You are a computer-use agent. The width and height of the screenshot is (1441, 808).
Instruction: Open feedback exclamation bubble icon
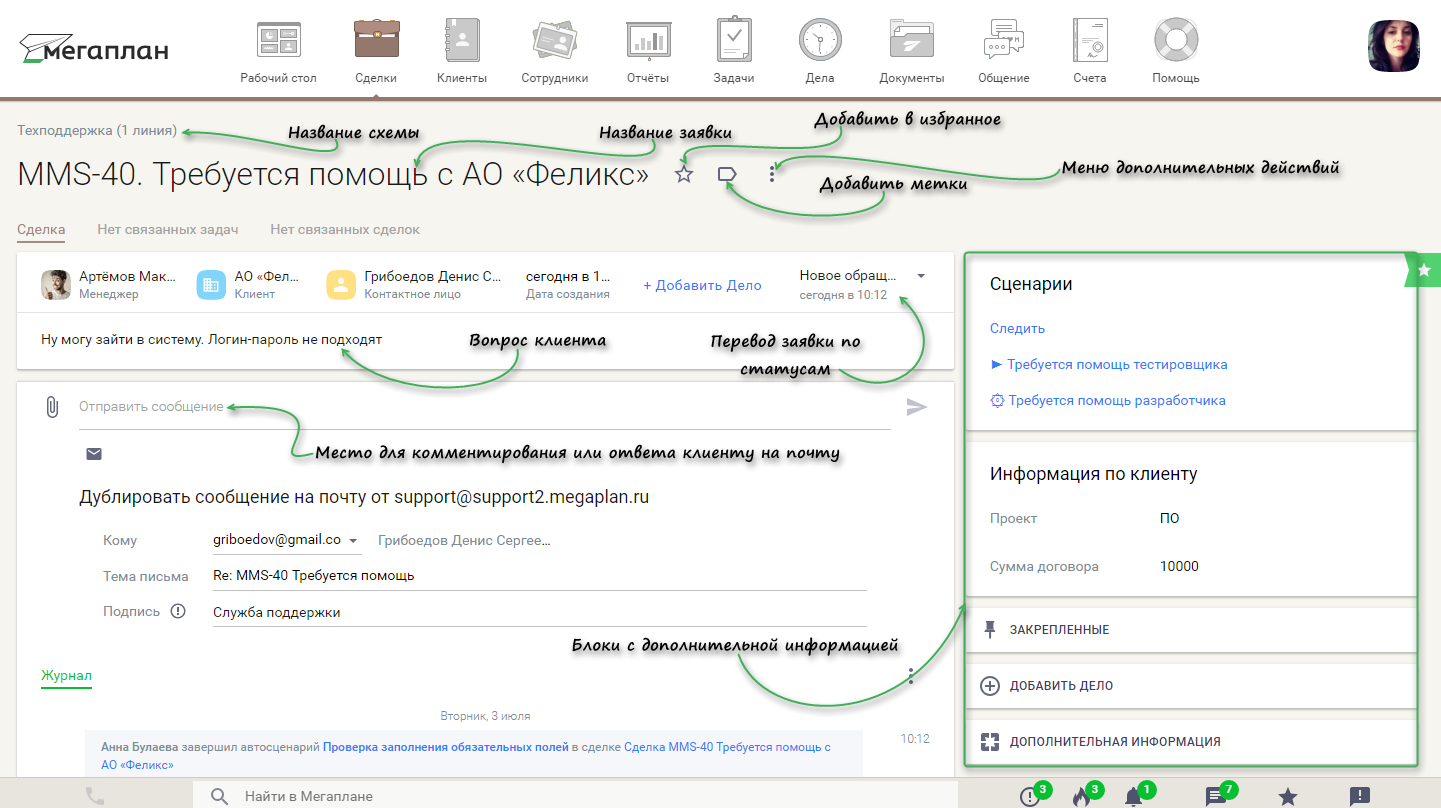[1360, 796]
